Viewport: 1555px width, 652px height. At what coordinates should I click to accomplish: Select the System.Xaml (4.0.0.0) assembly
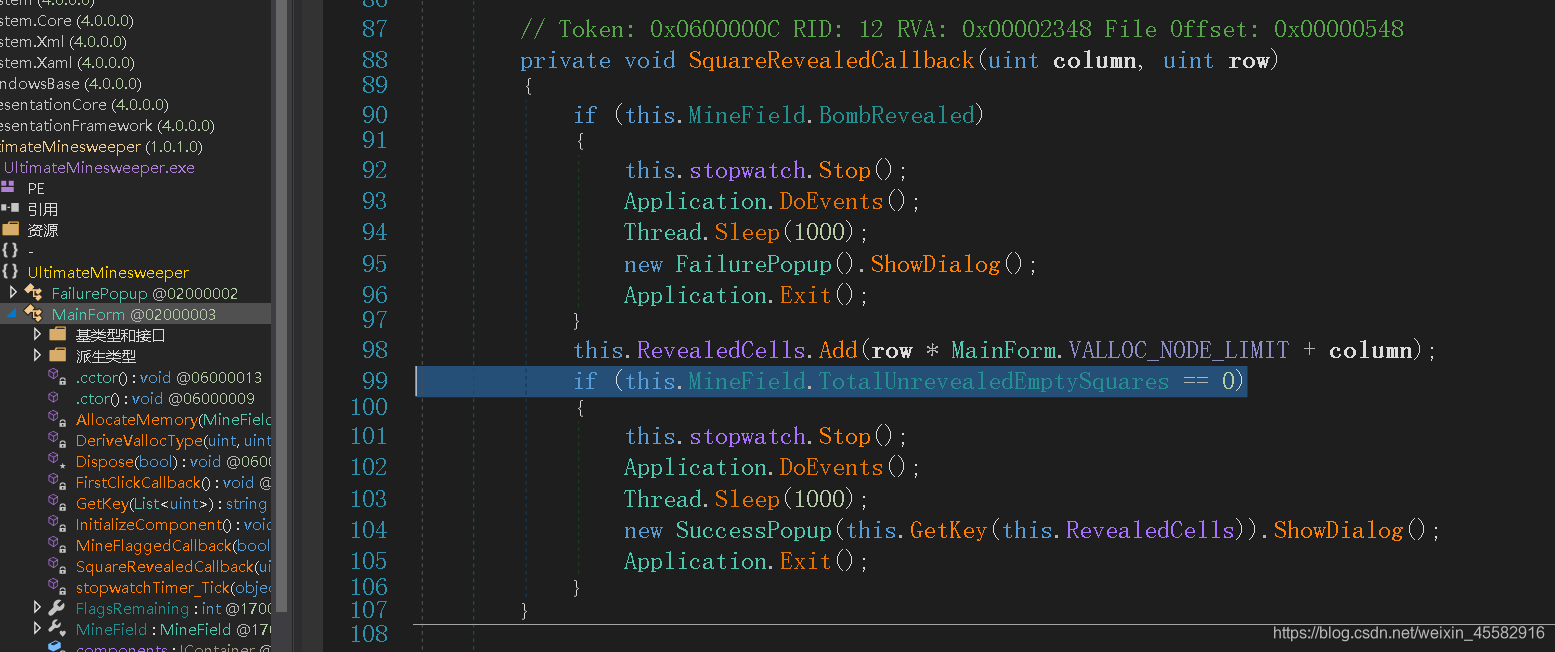point(65,62)
